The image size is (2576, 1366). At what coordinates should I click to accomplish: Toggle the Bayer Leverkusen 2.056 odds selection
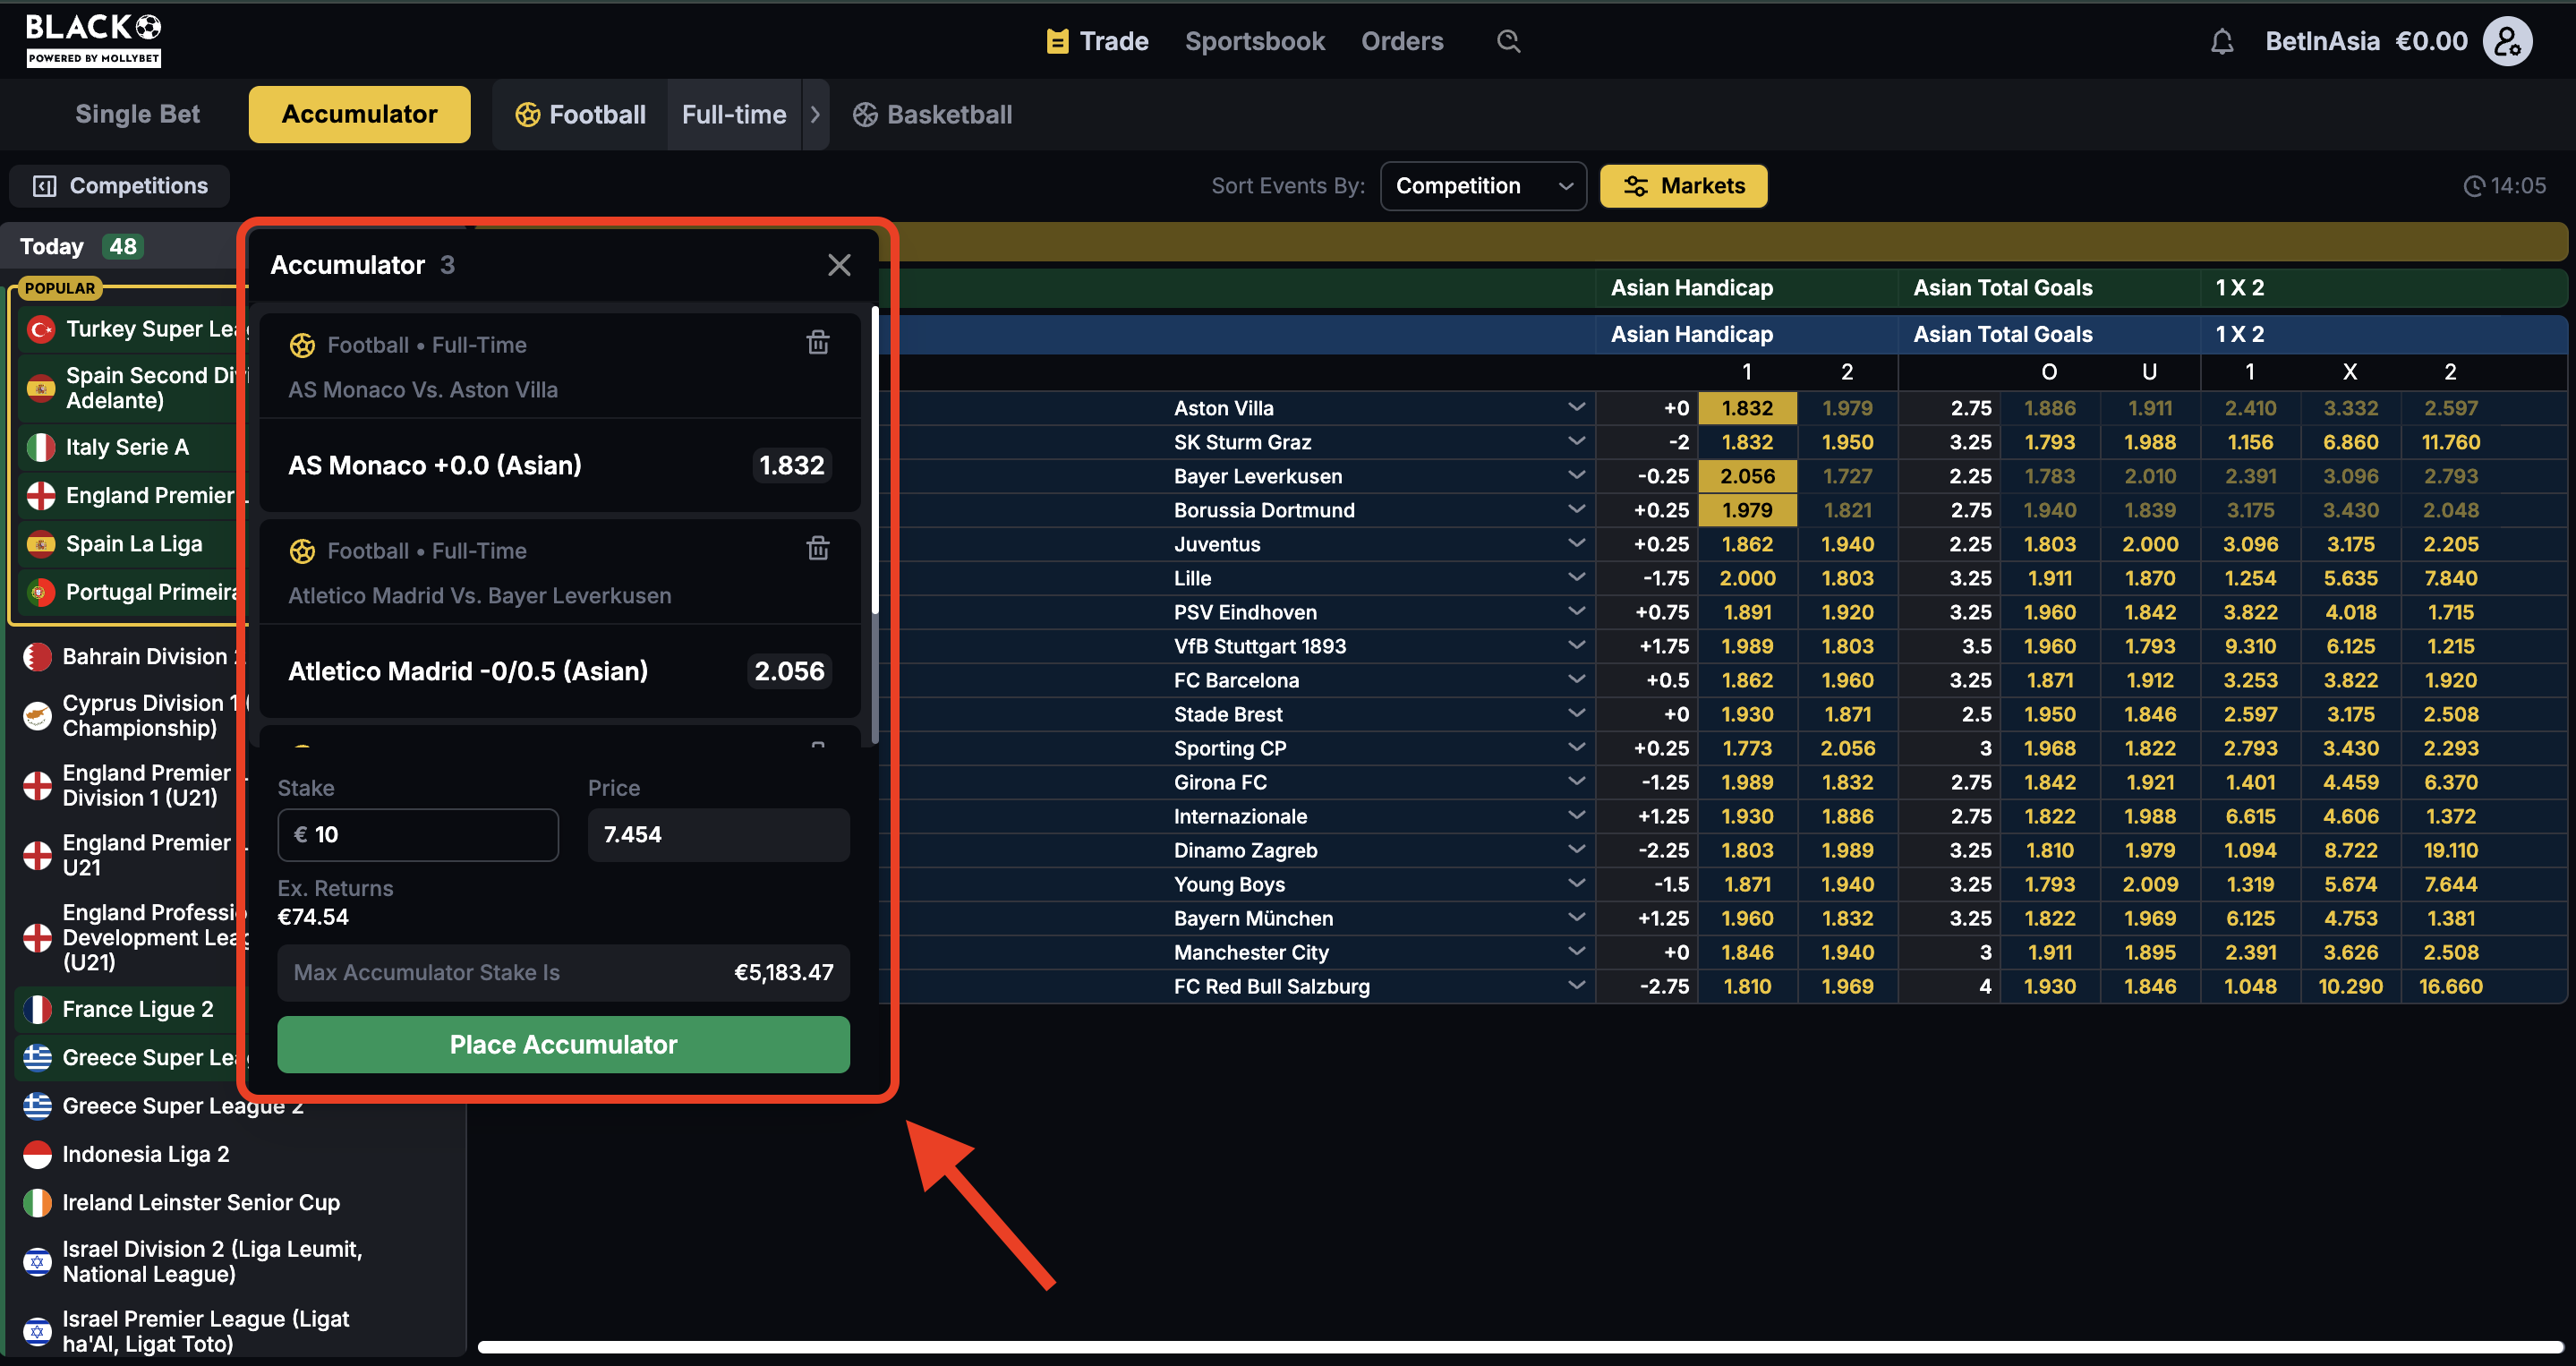click(1746, 476)
